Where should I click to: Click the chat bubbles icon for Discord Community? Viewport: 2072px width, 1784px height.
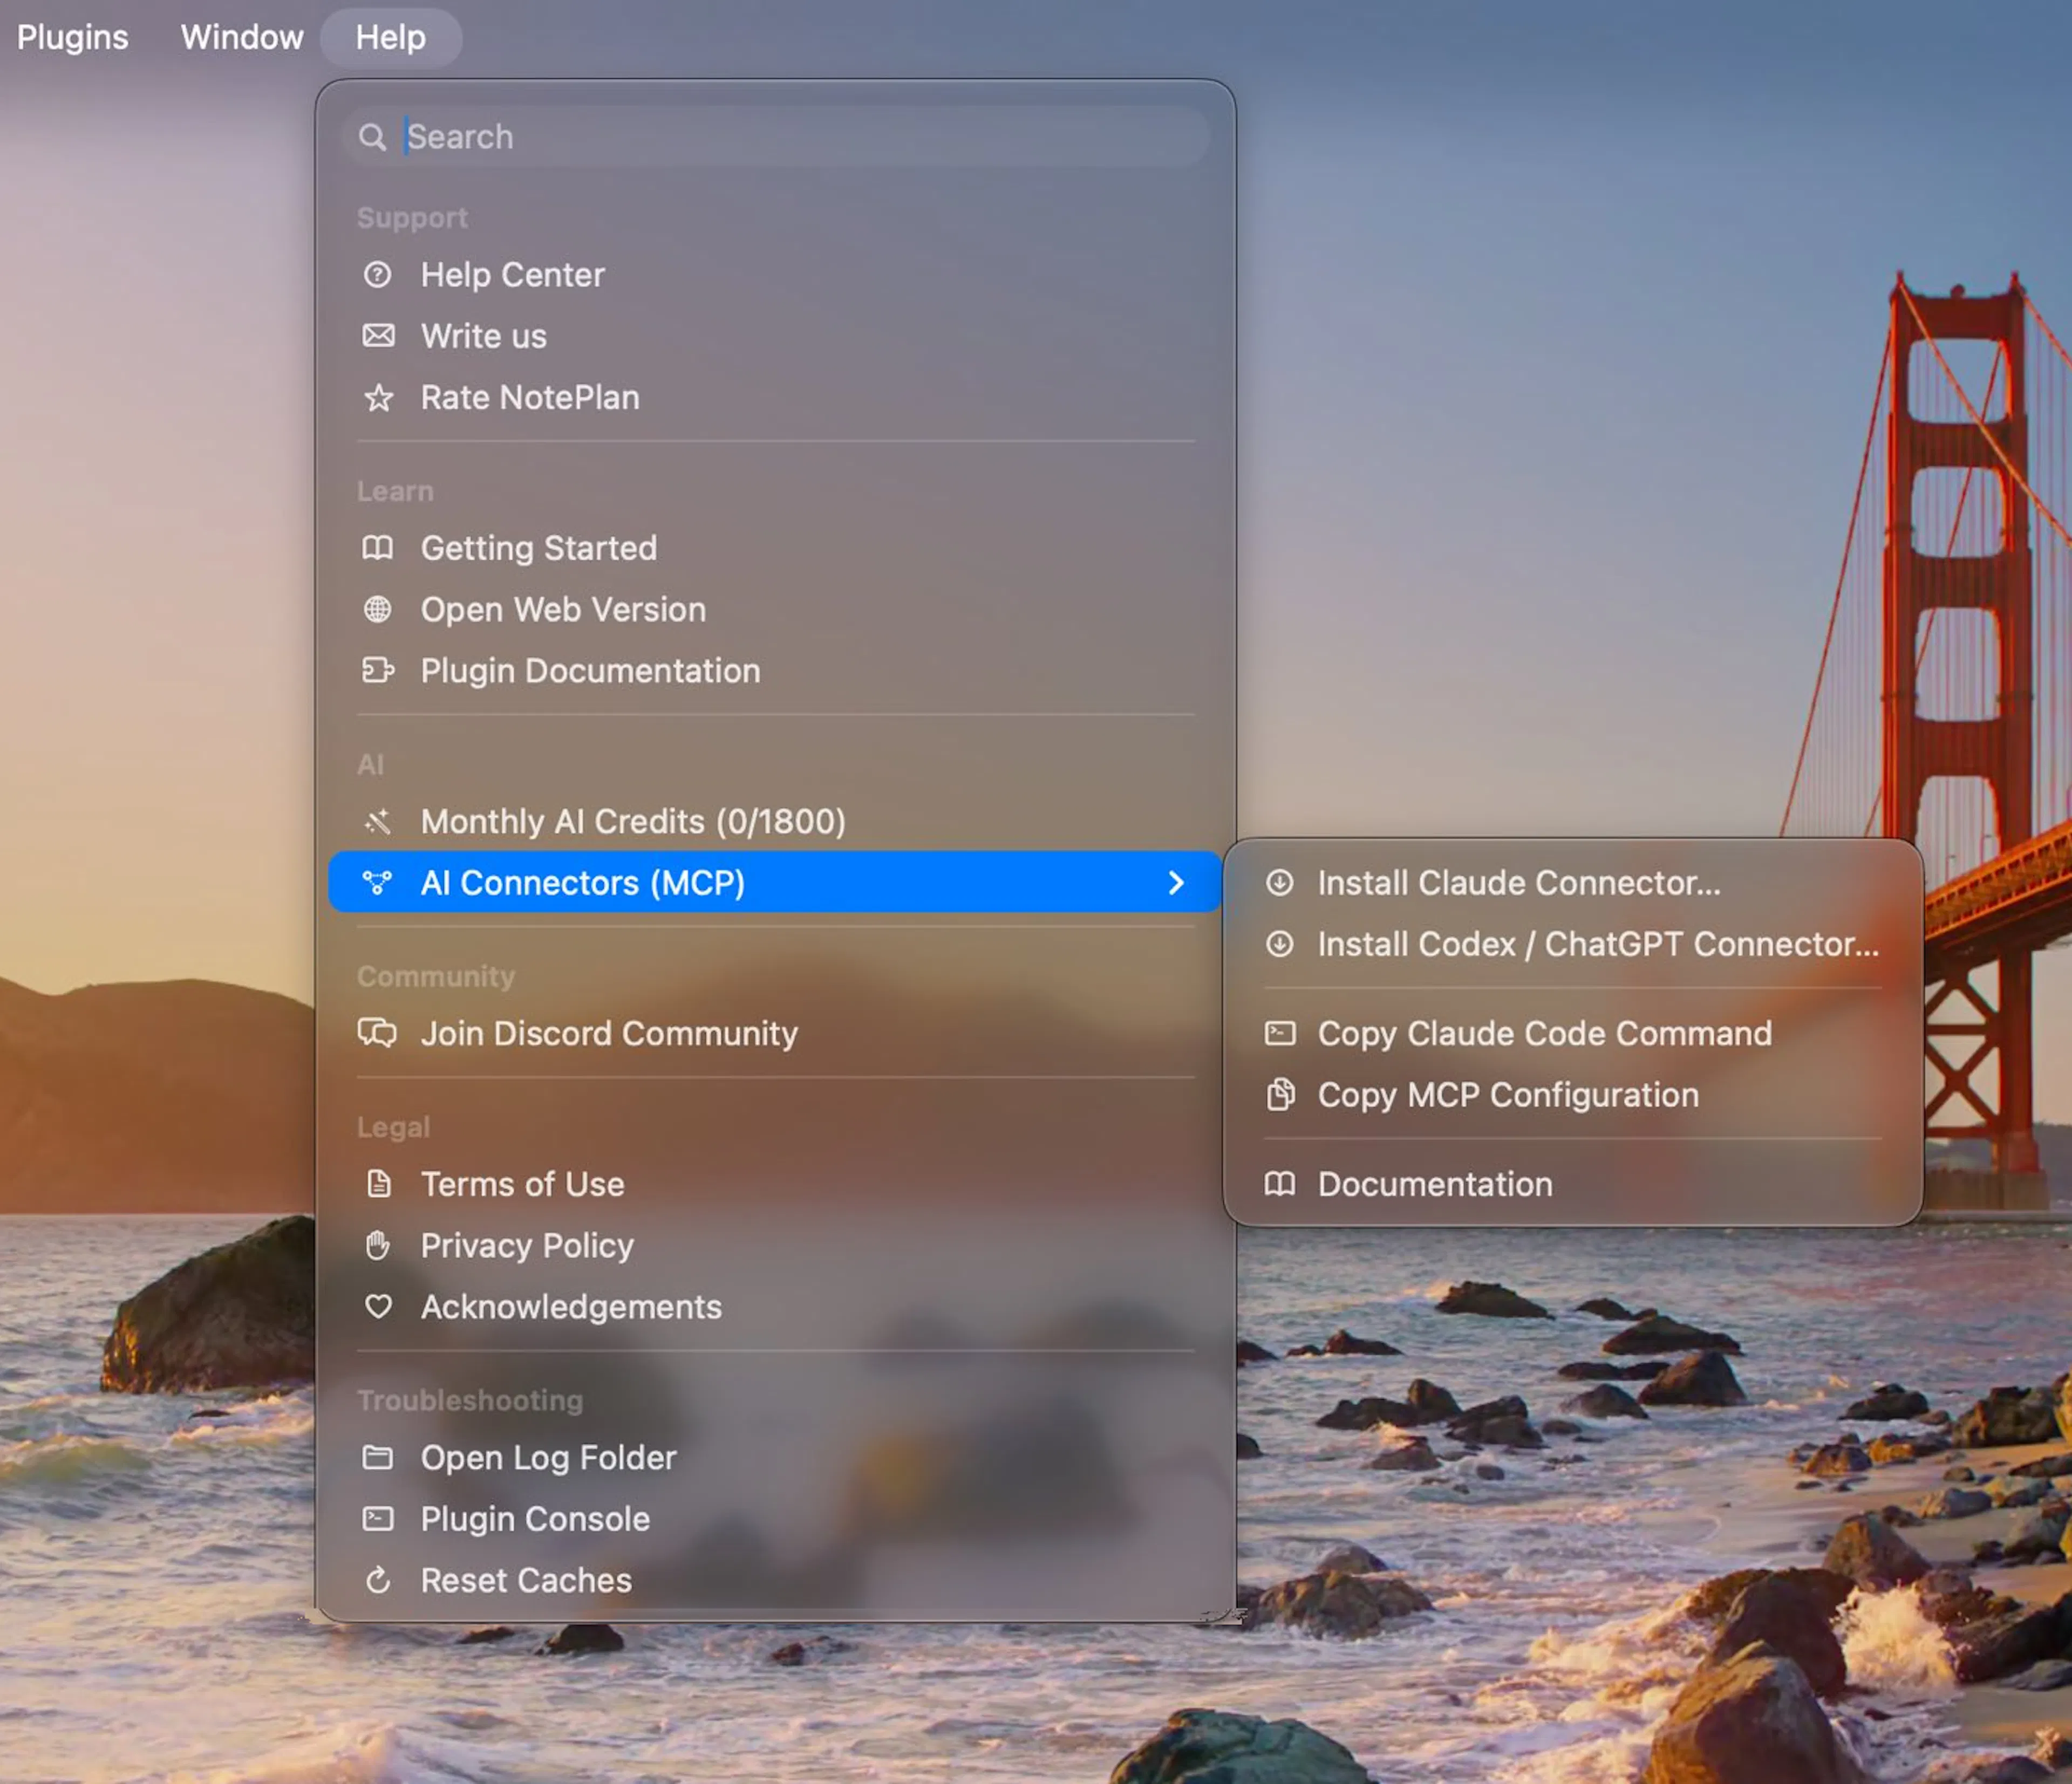click(x=377, y=1032)
